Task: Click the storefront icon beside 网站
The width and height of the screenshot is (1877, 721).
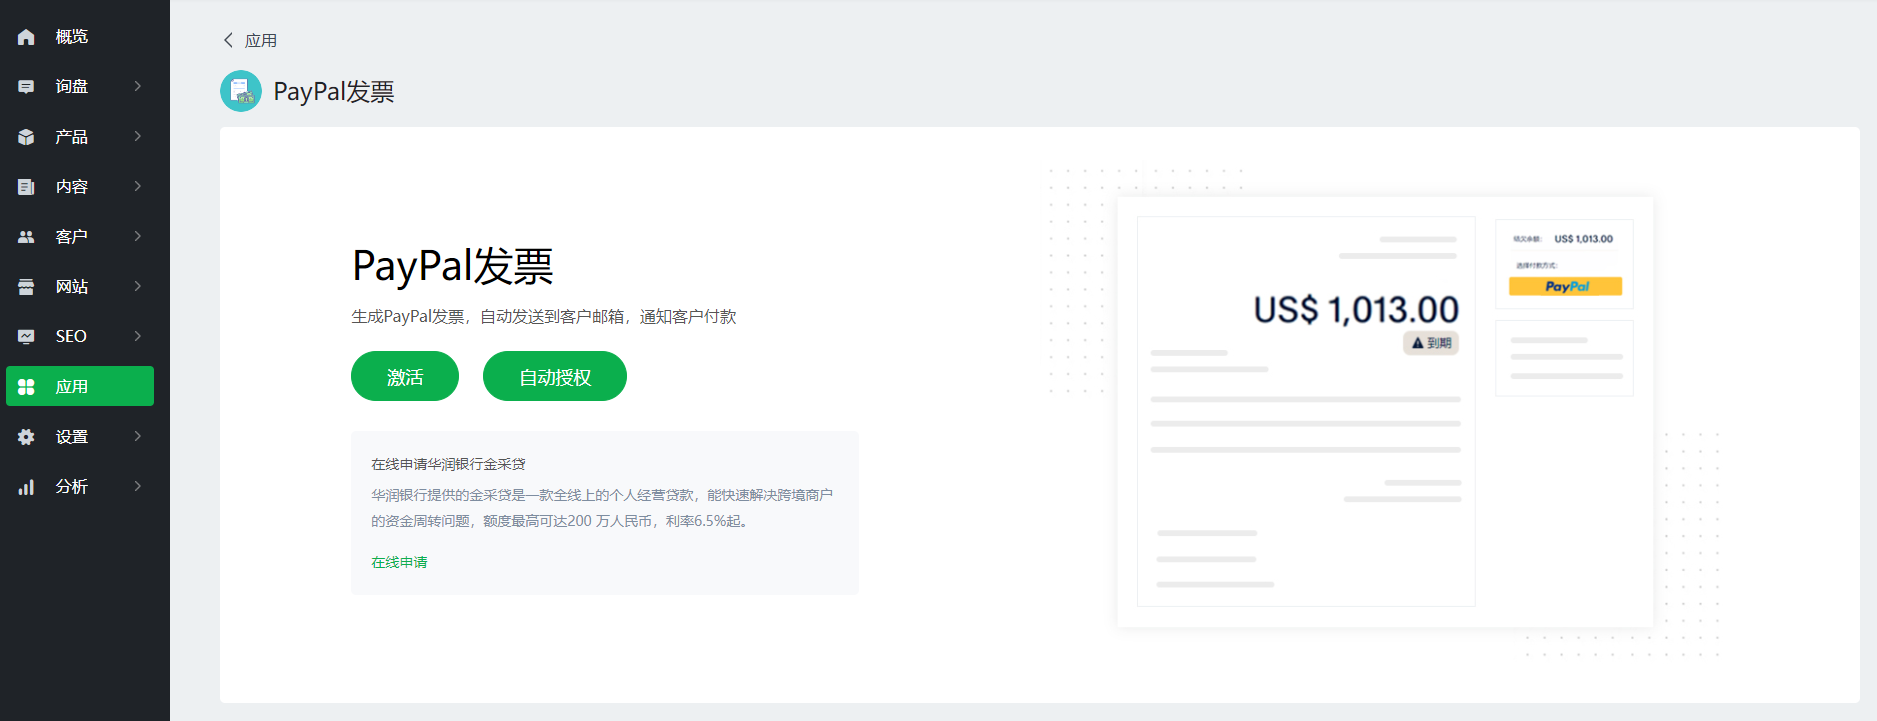Action: [26, 287]
